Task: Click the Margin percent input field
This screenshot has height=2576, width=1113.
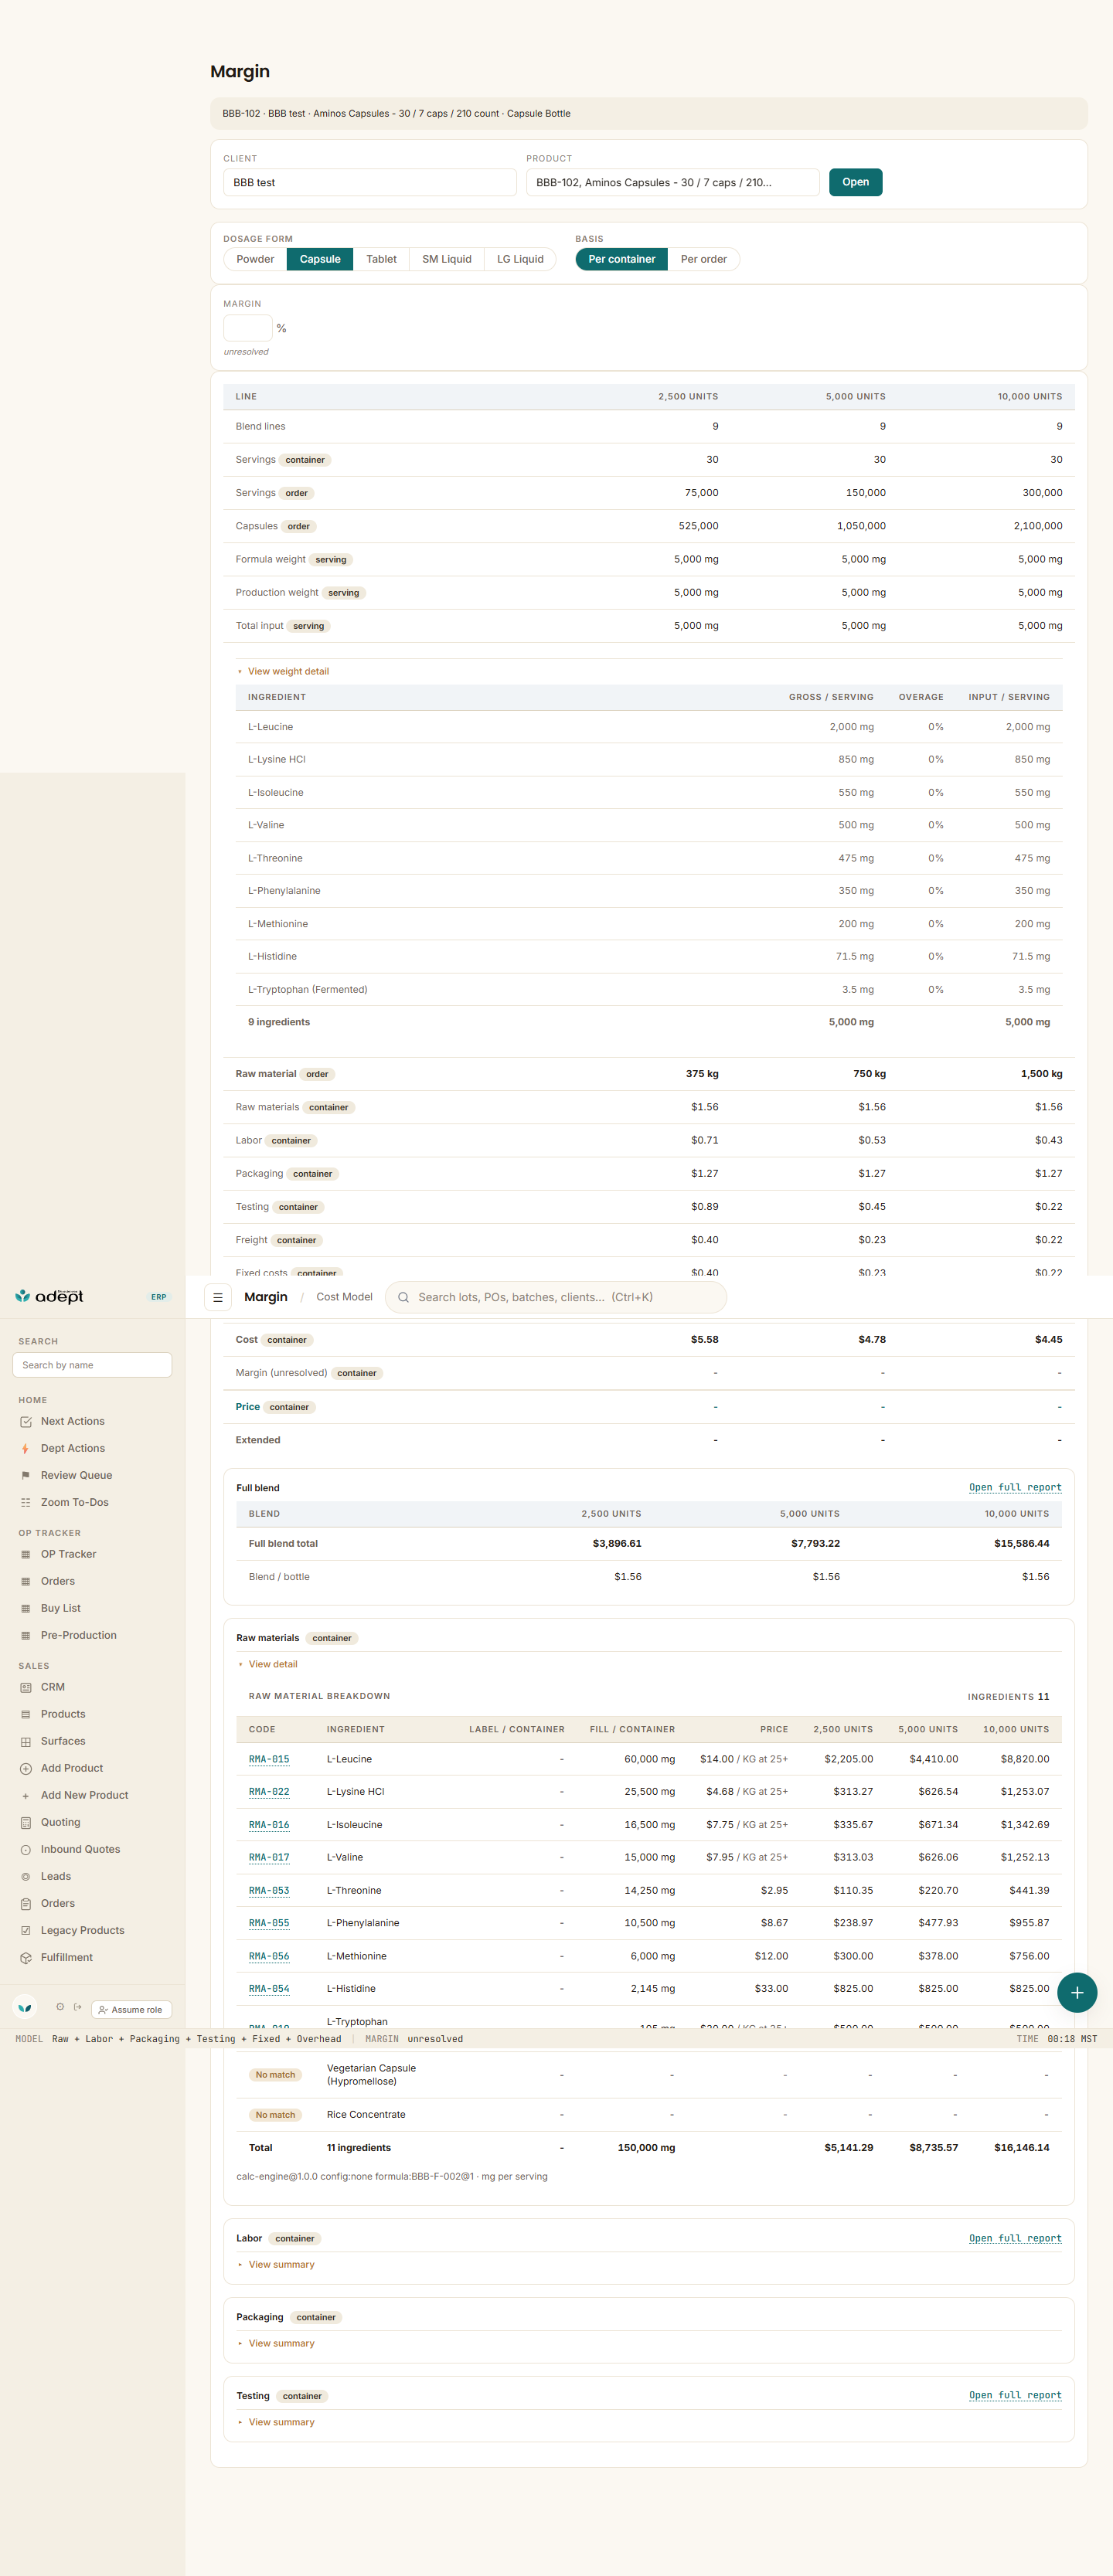Action: pyautogui.click(x=248, y=328)
